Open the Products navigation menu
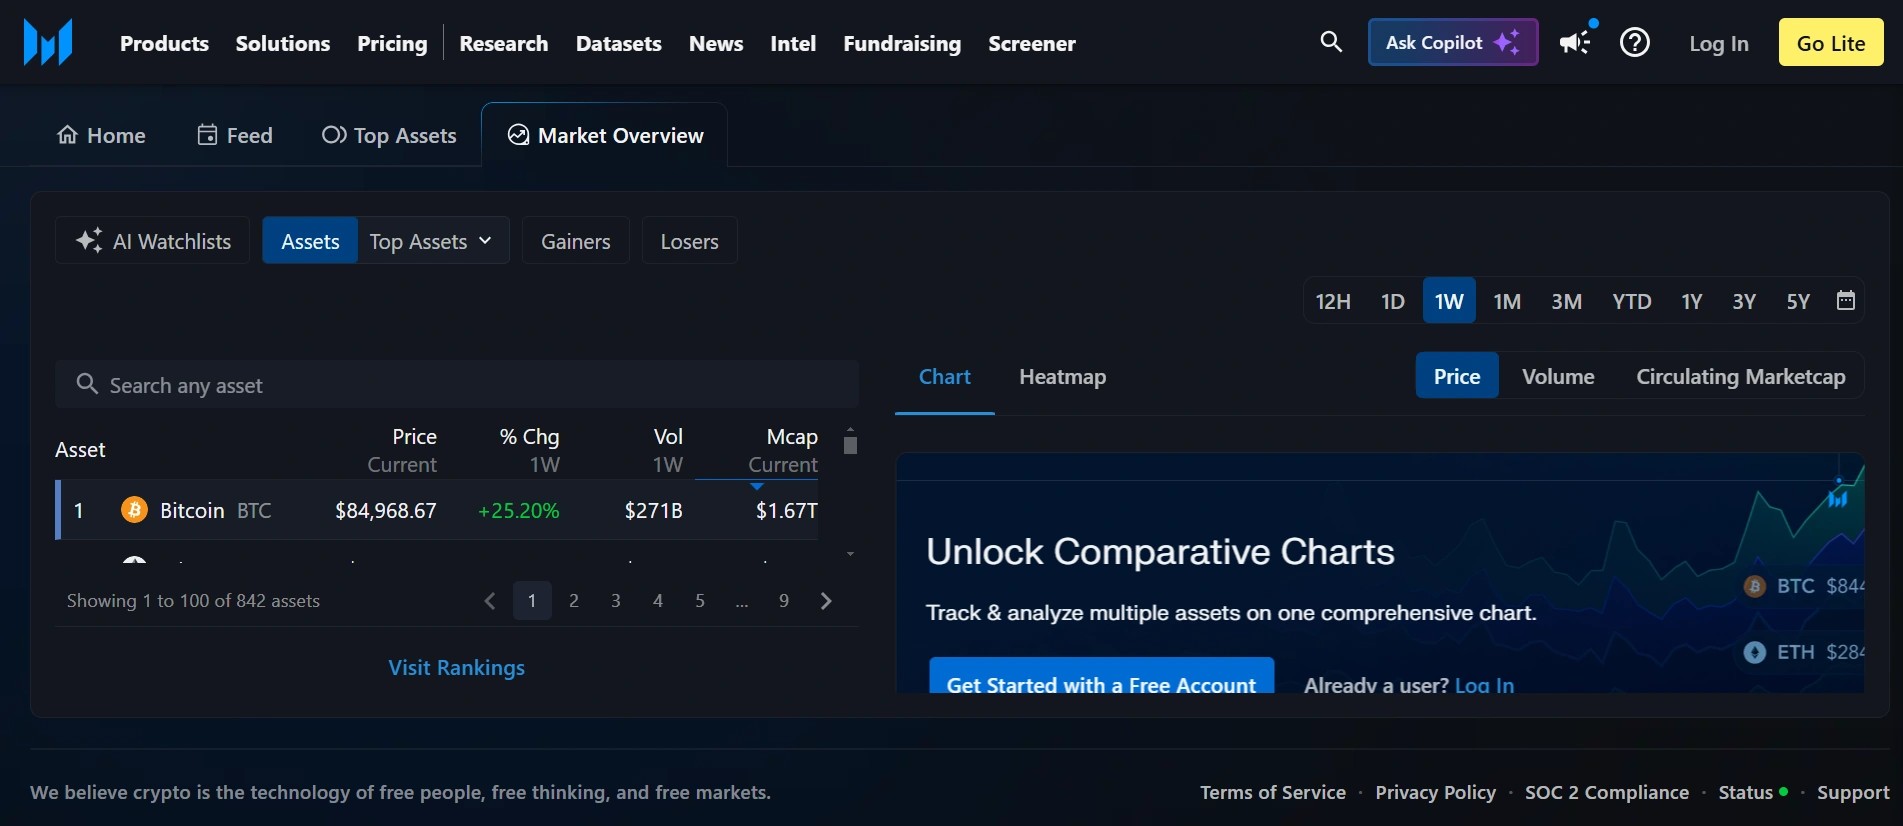1903x826 pixels. point(164,44)
